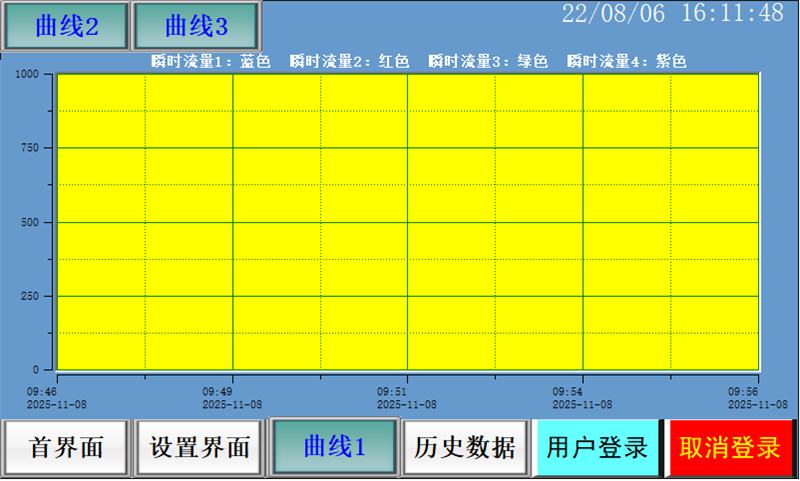
Task: Go to the 首界面 home screen
Action: (67, 447)
